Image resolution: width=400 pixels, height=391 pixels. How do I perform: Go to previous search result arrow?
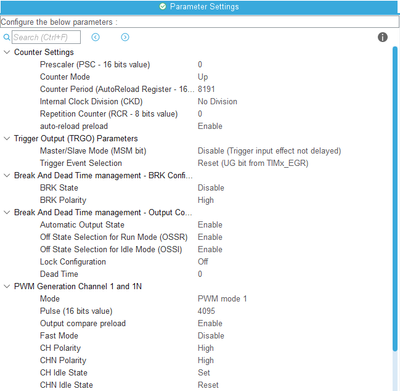tap(96, 37)
